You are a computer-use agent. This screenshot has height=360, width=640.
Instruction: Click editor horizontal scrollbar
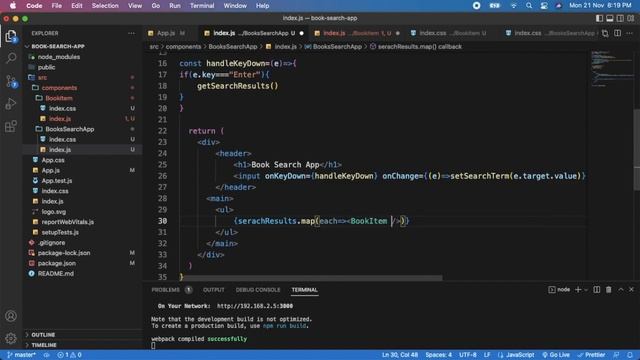[x=313, y=278]
